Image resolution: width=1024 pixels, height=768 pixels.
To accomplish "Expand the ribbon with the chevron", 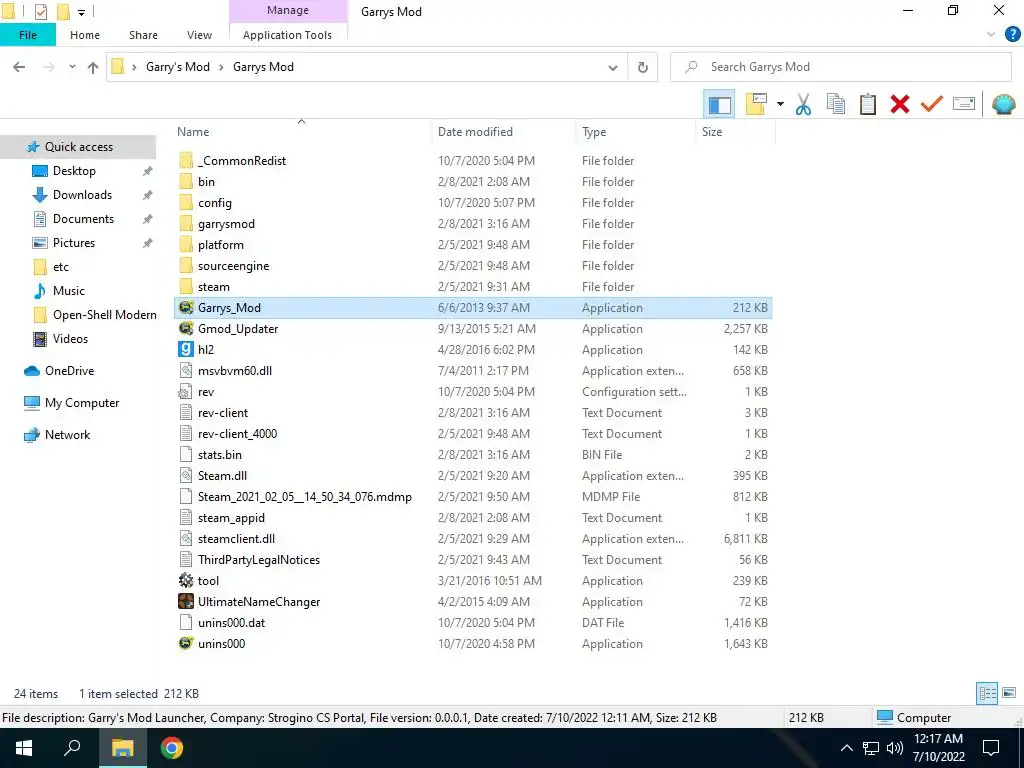I will point(991,35).
